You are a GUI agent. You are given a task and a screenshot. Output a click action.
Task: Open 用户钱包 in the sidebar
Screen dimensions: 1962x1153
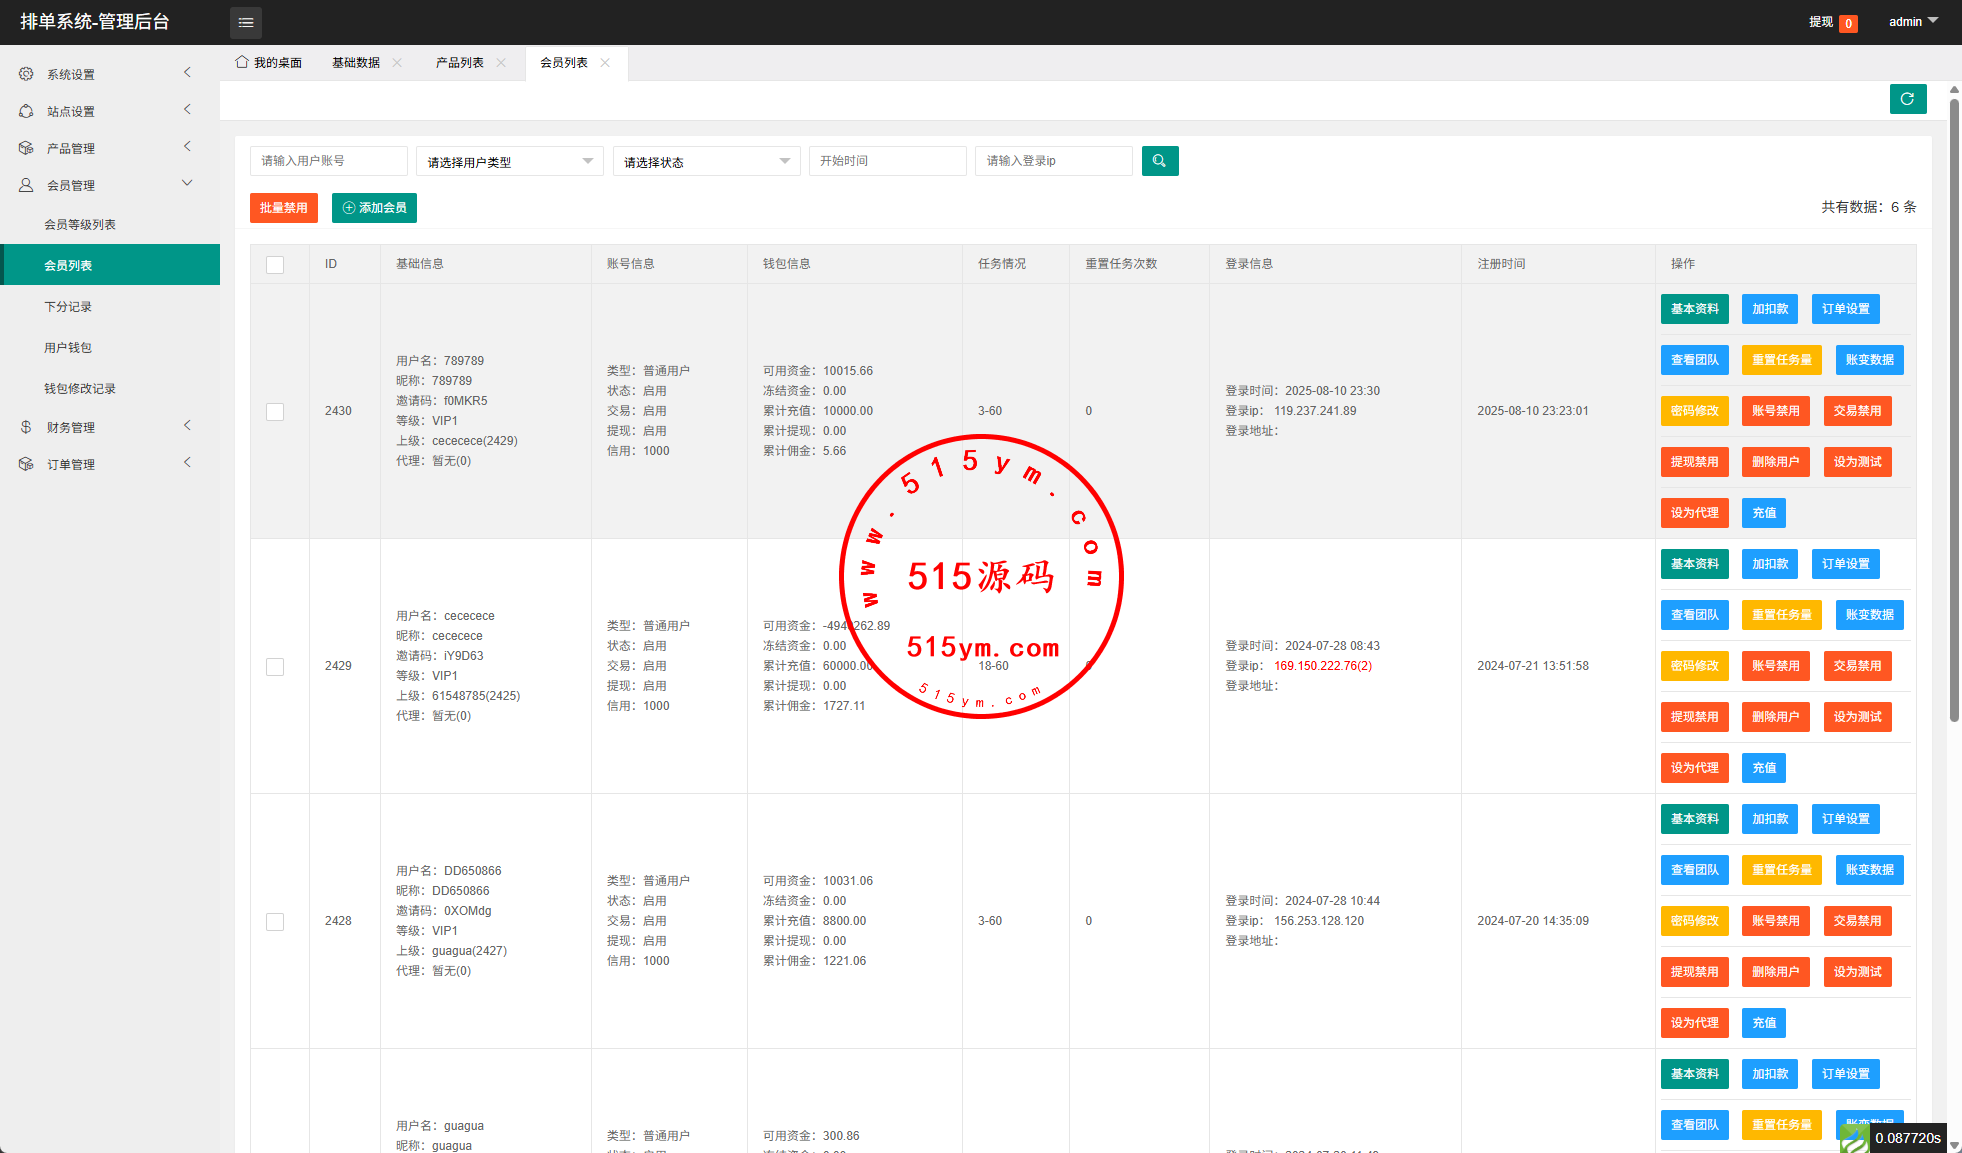point(68,348)
